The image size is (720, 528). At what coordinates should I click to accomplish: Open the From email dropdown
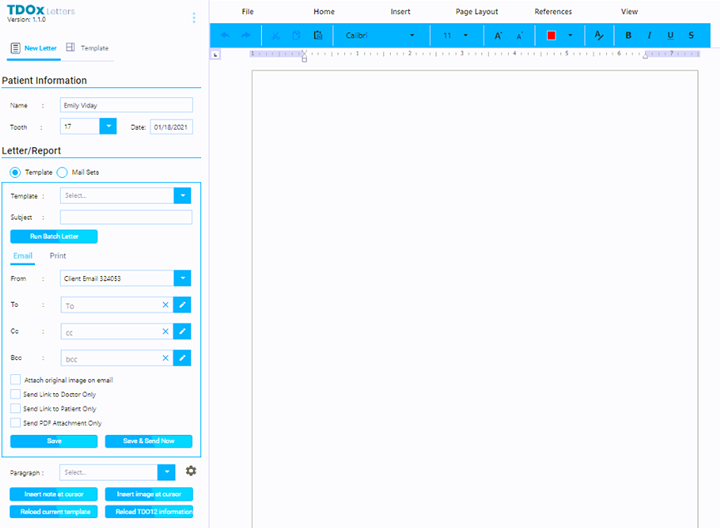coord(182,278)
